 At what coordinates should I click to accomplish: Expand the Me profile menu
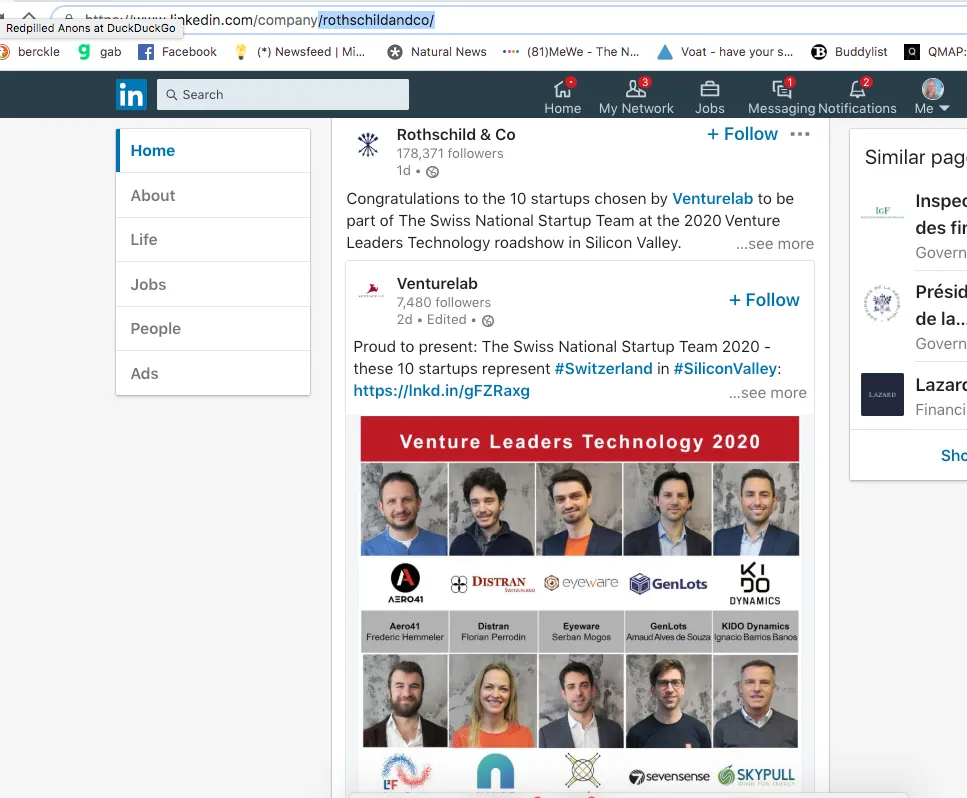pyautogui.click(x=932, y=97)
